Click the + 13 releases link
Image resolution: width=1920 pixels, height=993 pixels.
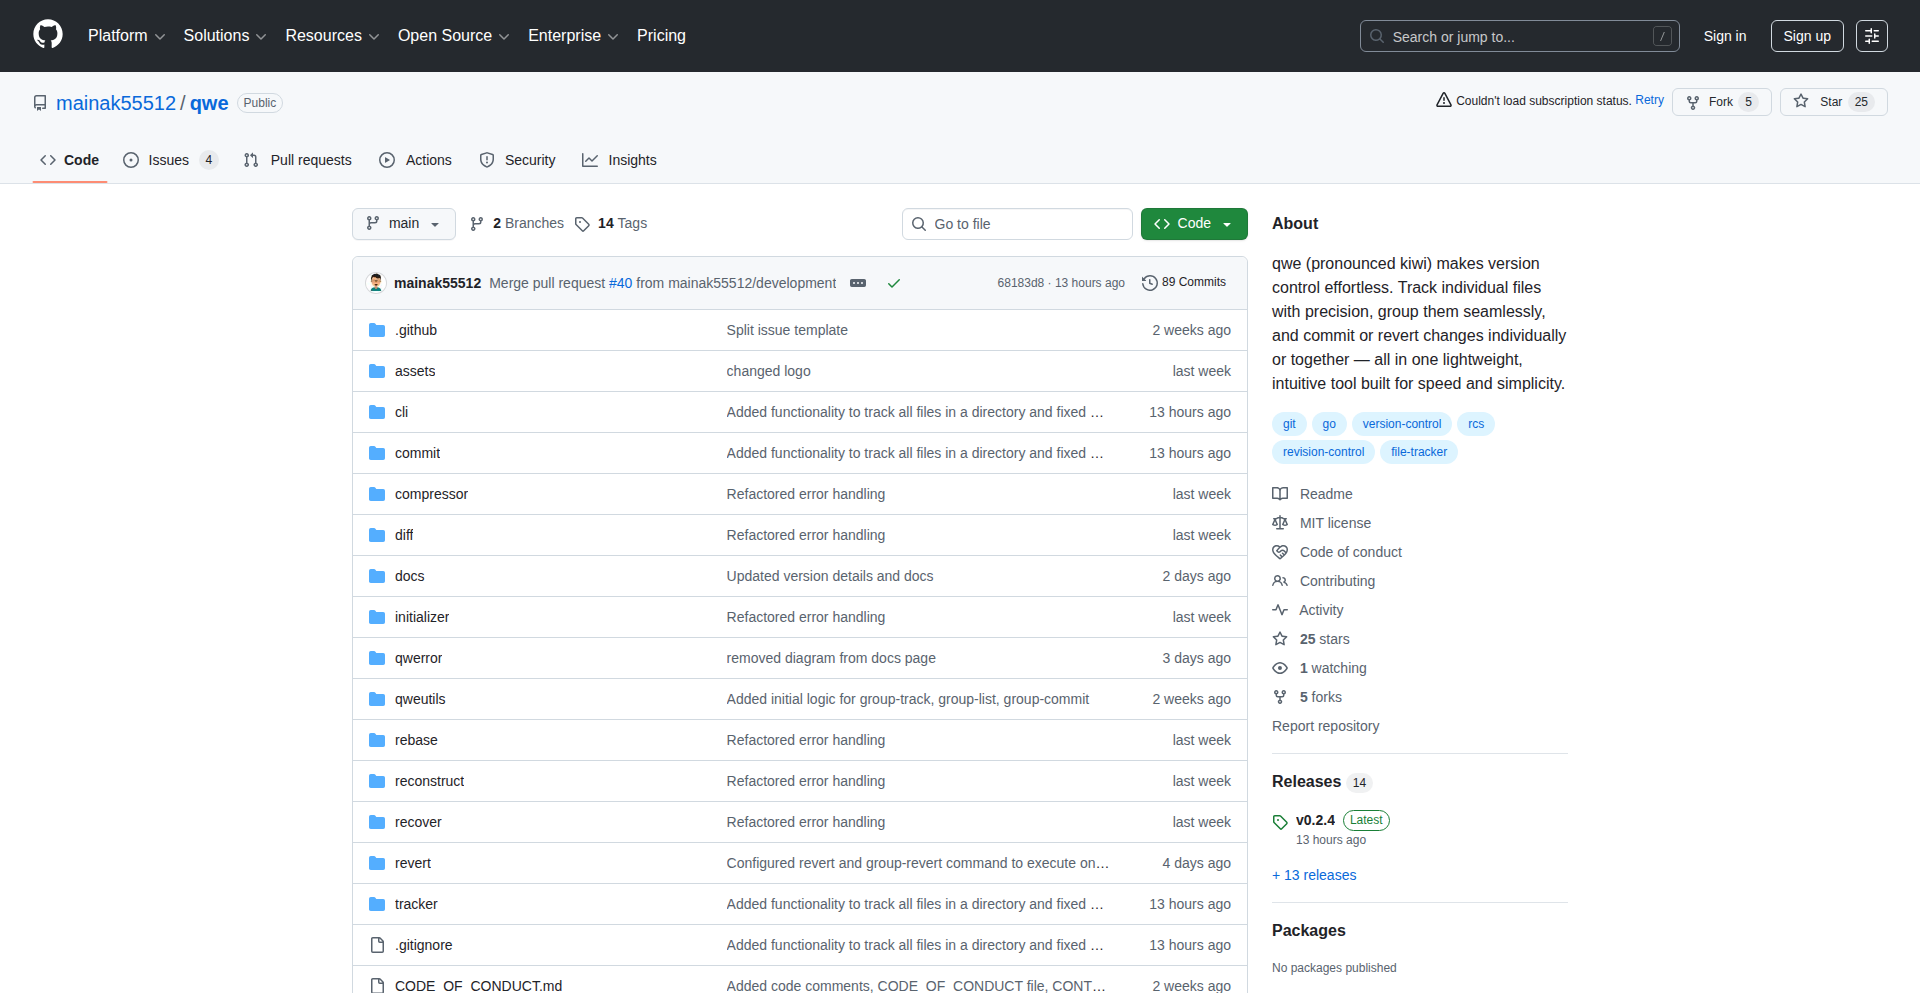[x=1313, y=875]
